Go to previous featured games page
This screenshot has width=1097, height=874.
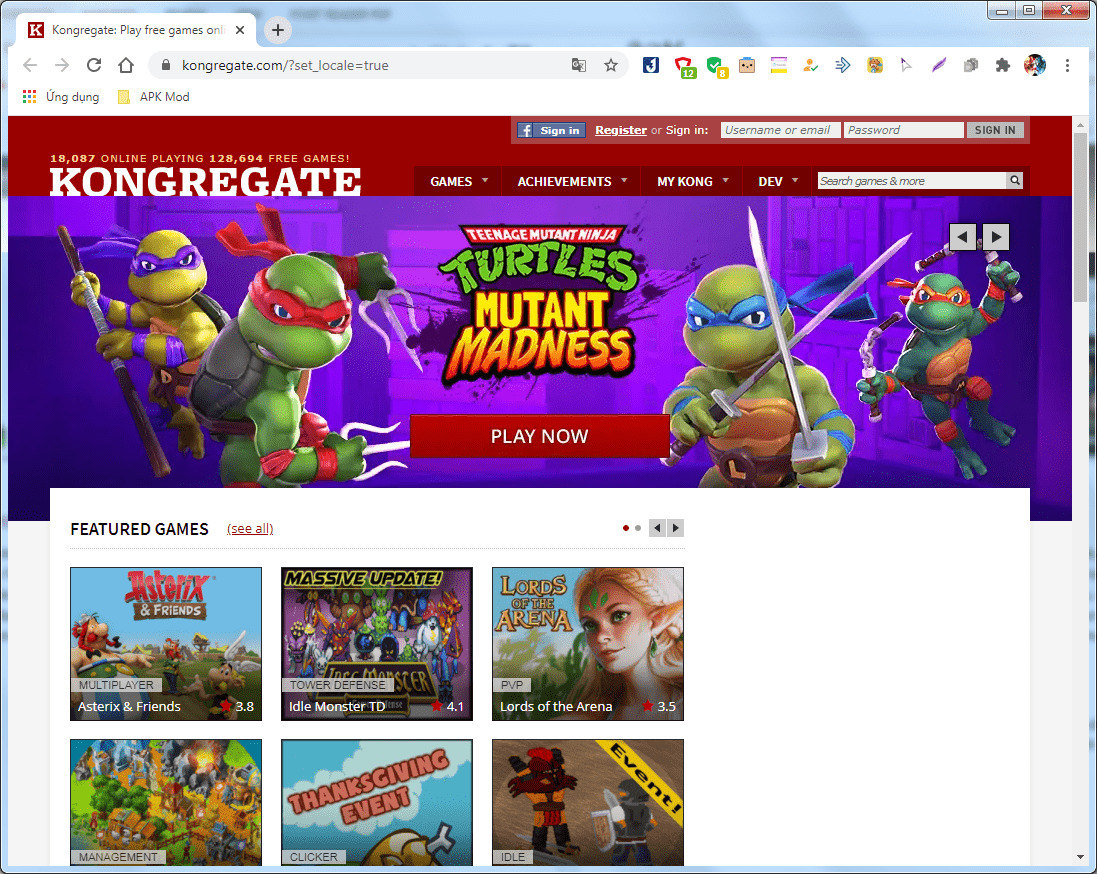tap(657, 528)
